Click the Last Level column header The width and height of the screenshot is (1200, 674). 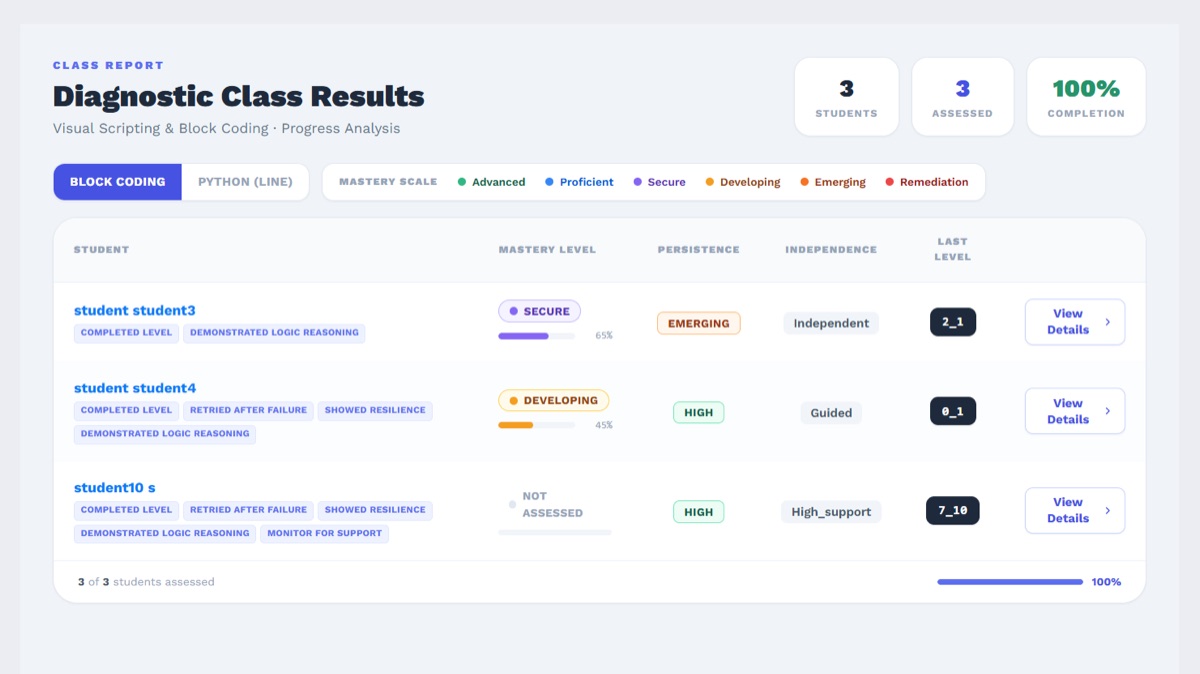(953, 249)
